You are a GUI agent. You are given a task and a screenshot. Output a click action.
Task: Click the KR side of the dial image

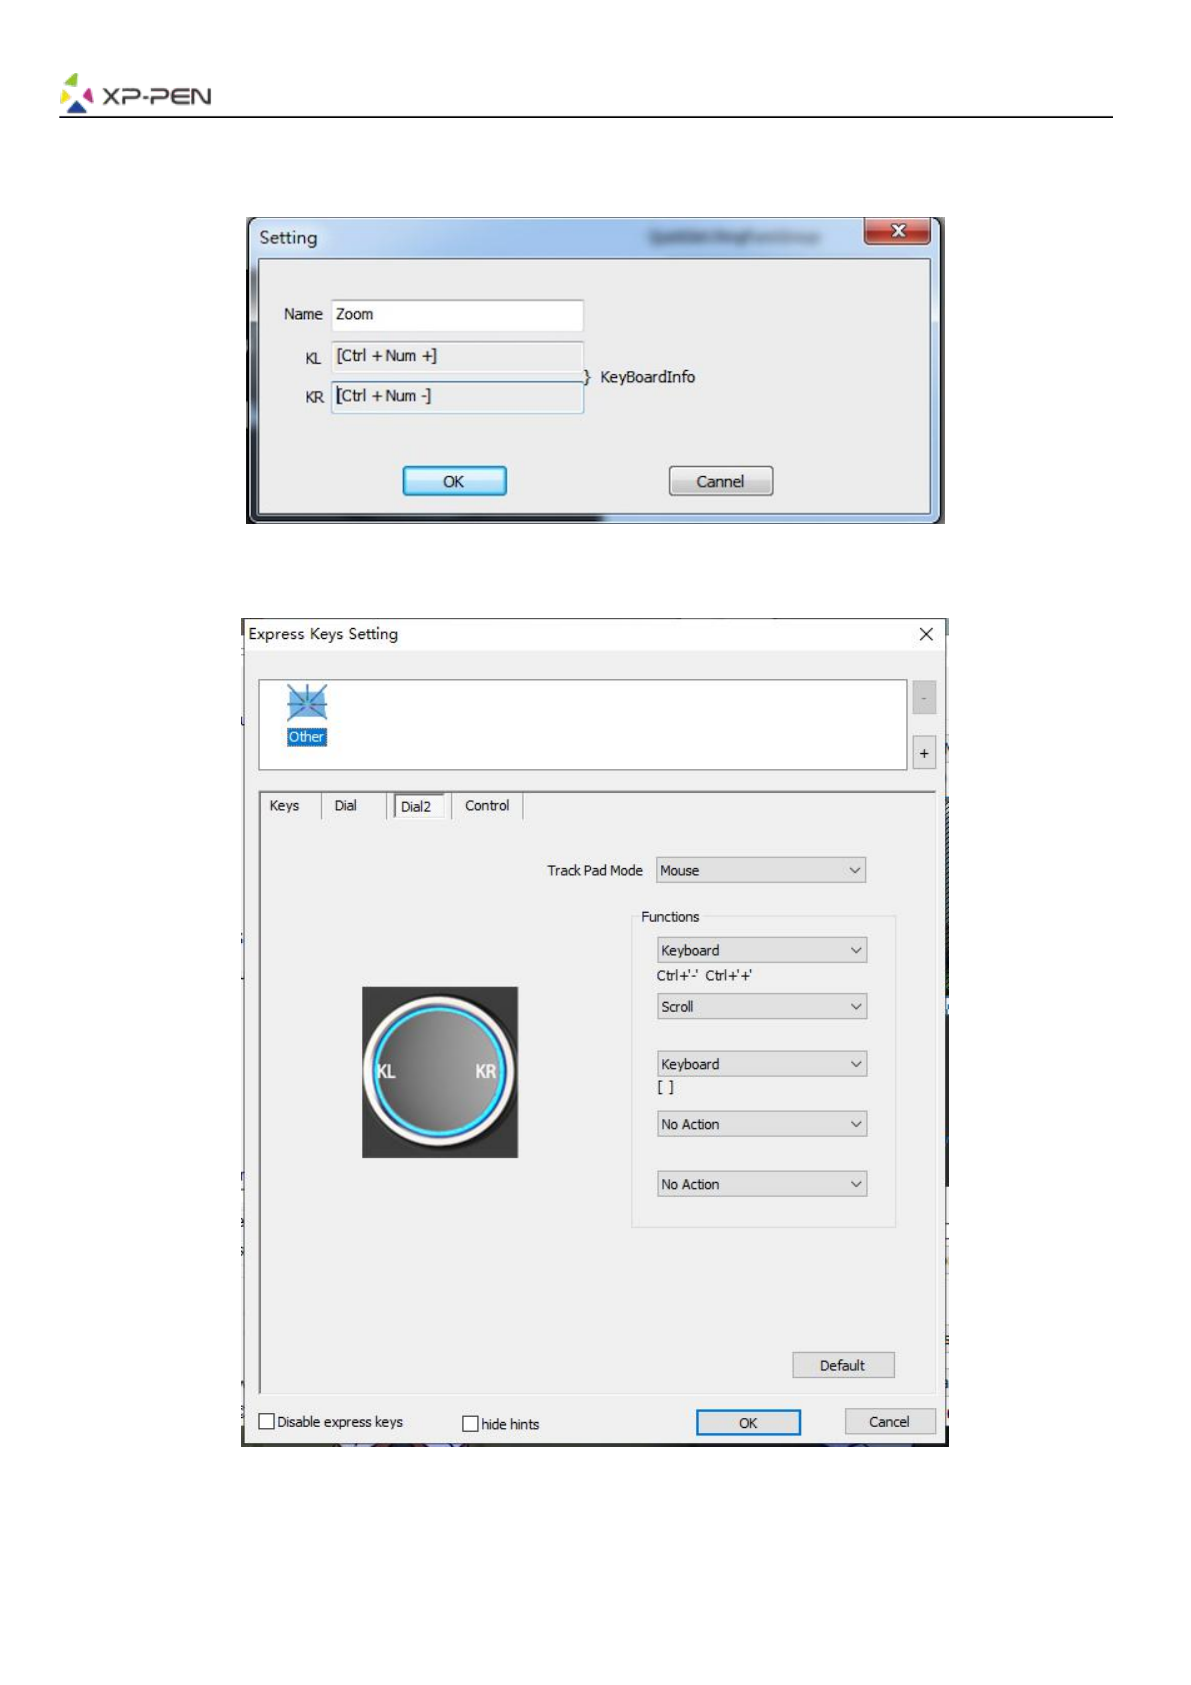(x=485, y=1071)
